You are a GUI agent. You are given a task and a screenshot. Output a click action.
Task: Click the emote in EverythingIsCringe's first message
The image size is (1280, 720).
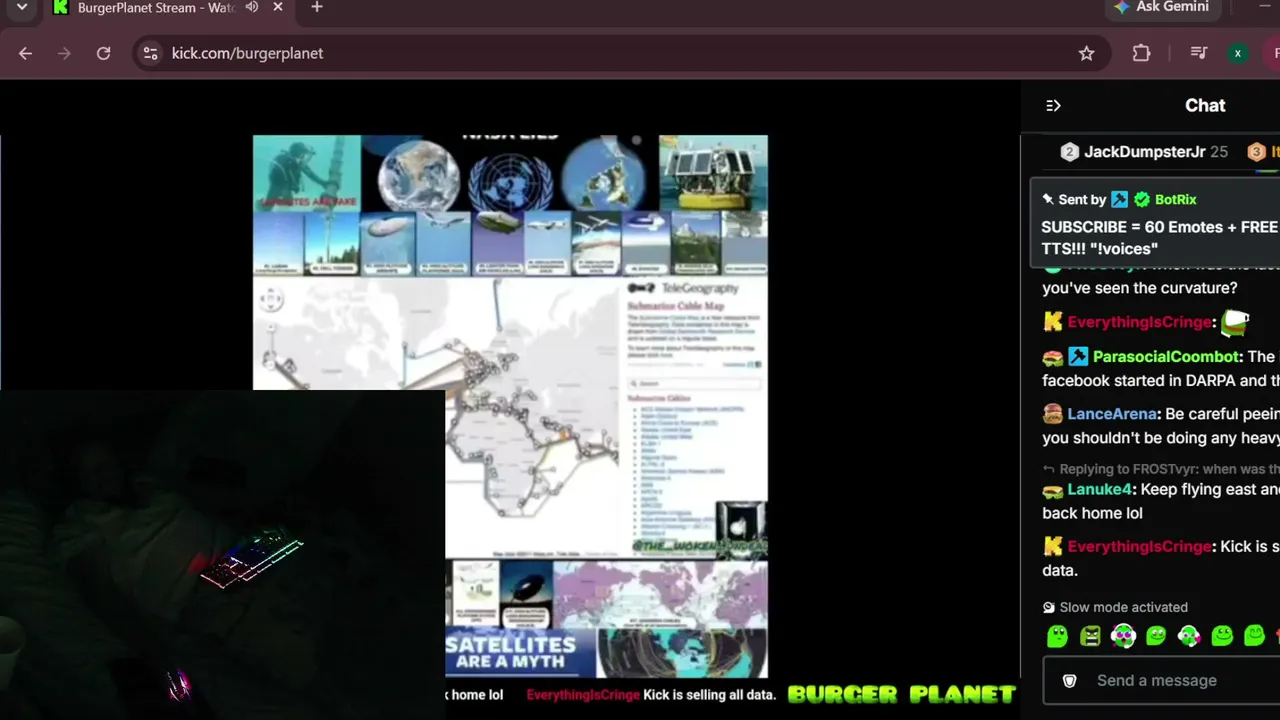point(1236,322)
